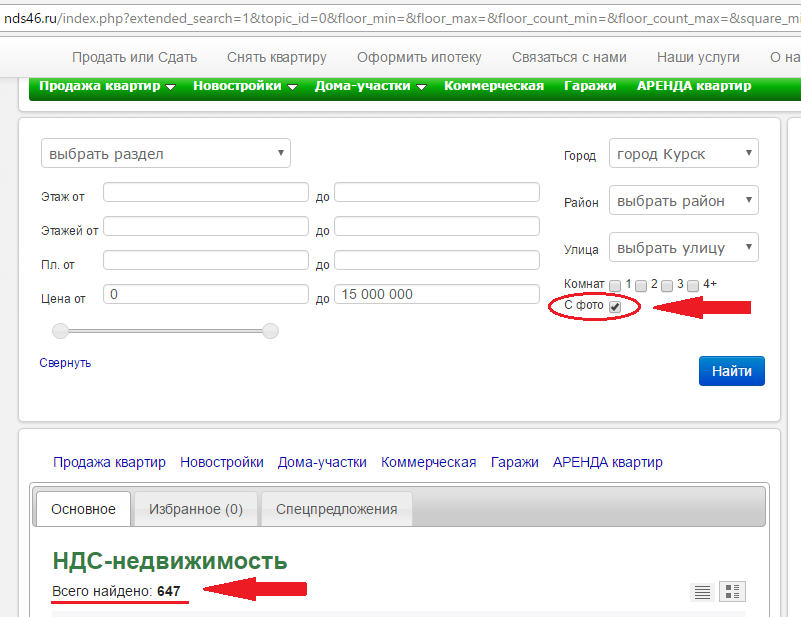Viewport: 801px width, 617px height.
Task: Follow blue 'Продажа квартир' link
Action: click(x=109, y=462)
